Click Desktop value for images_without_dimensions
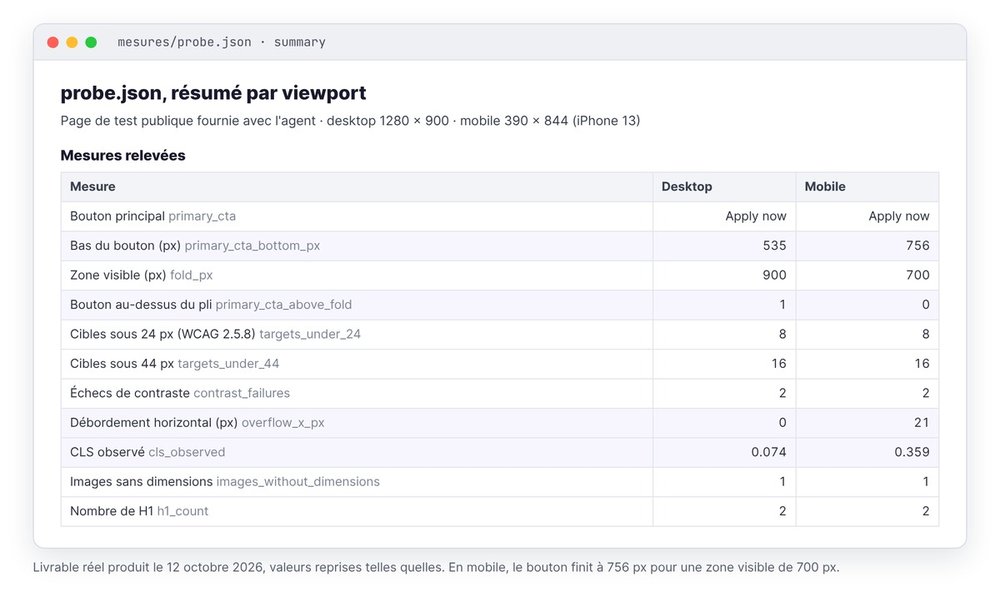This screenshot has width=1000, height=591. coord(783,481)
